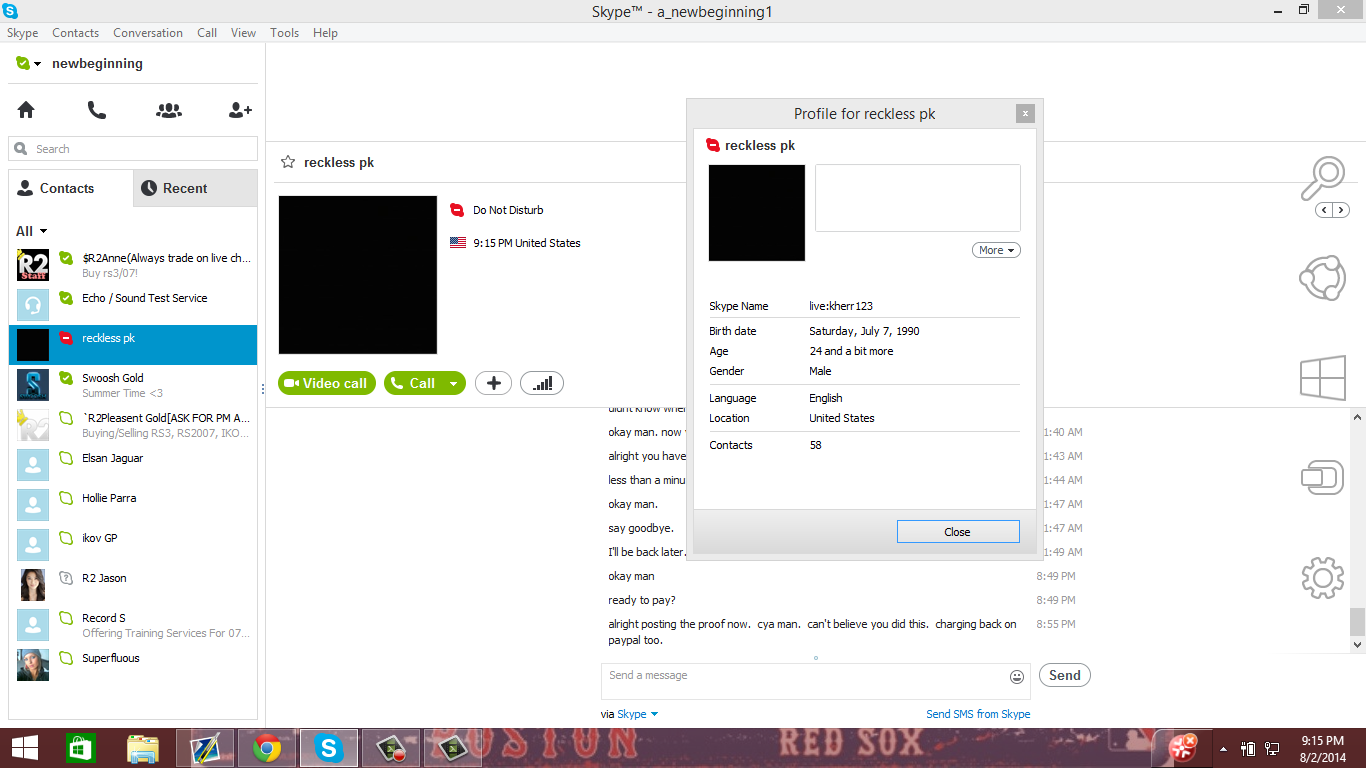
Task: Go to Skype Home via house icon
Action: [26, 111]
